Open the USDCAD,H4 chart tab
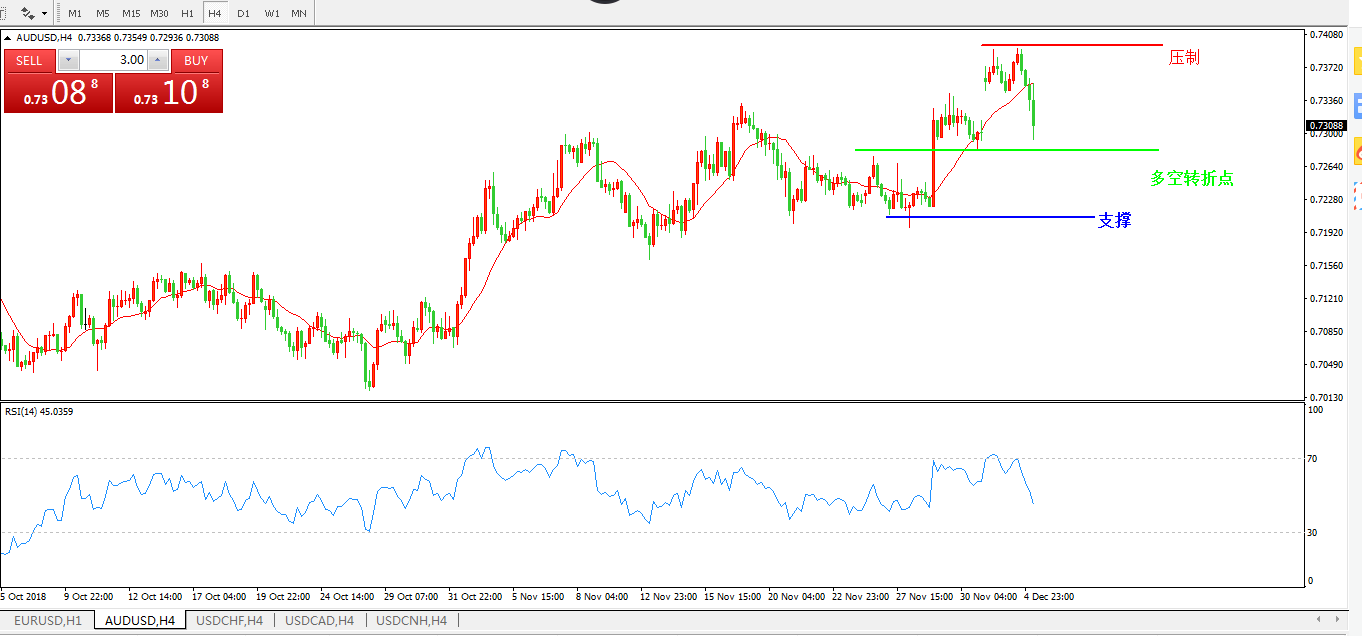Viewport: 1362px width, 636px height. tap(320, 621)
